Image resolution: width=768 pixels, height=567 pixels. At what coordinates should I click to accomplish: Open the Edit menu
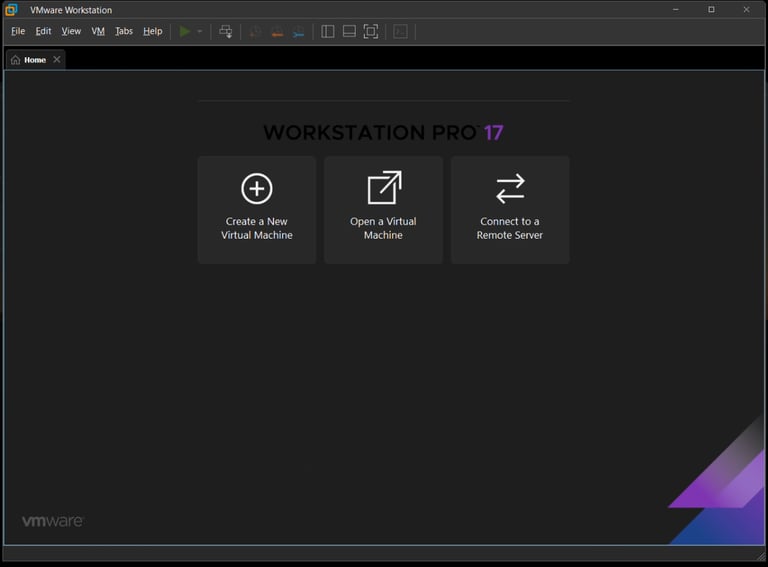[x=43, y=31]
